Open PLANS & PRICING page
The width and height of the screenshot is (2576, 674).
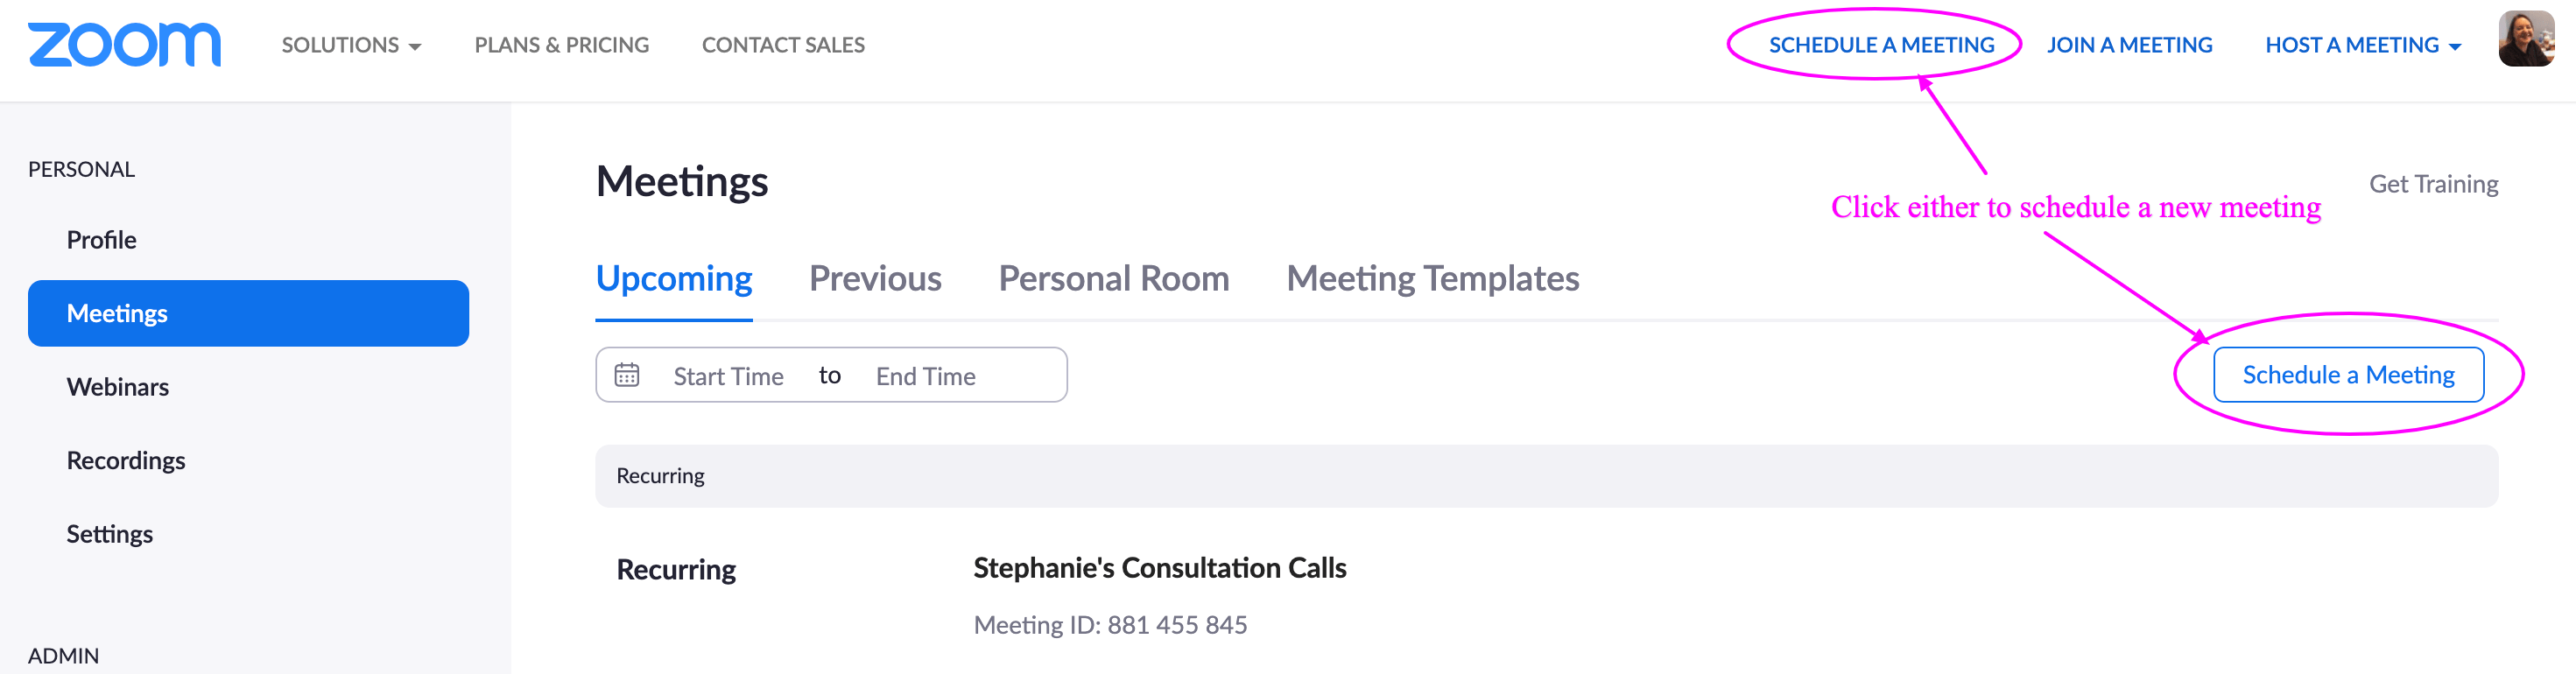click(562, 45)
